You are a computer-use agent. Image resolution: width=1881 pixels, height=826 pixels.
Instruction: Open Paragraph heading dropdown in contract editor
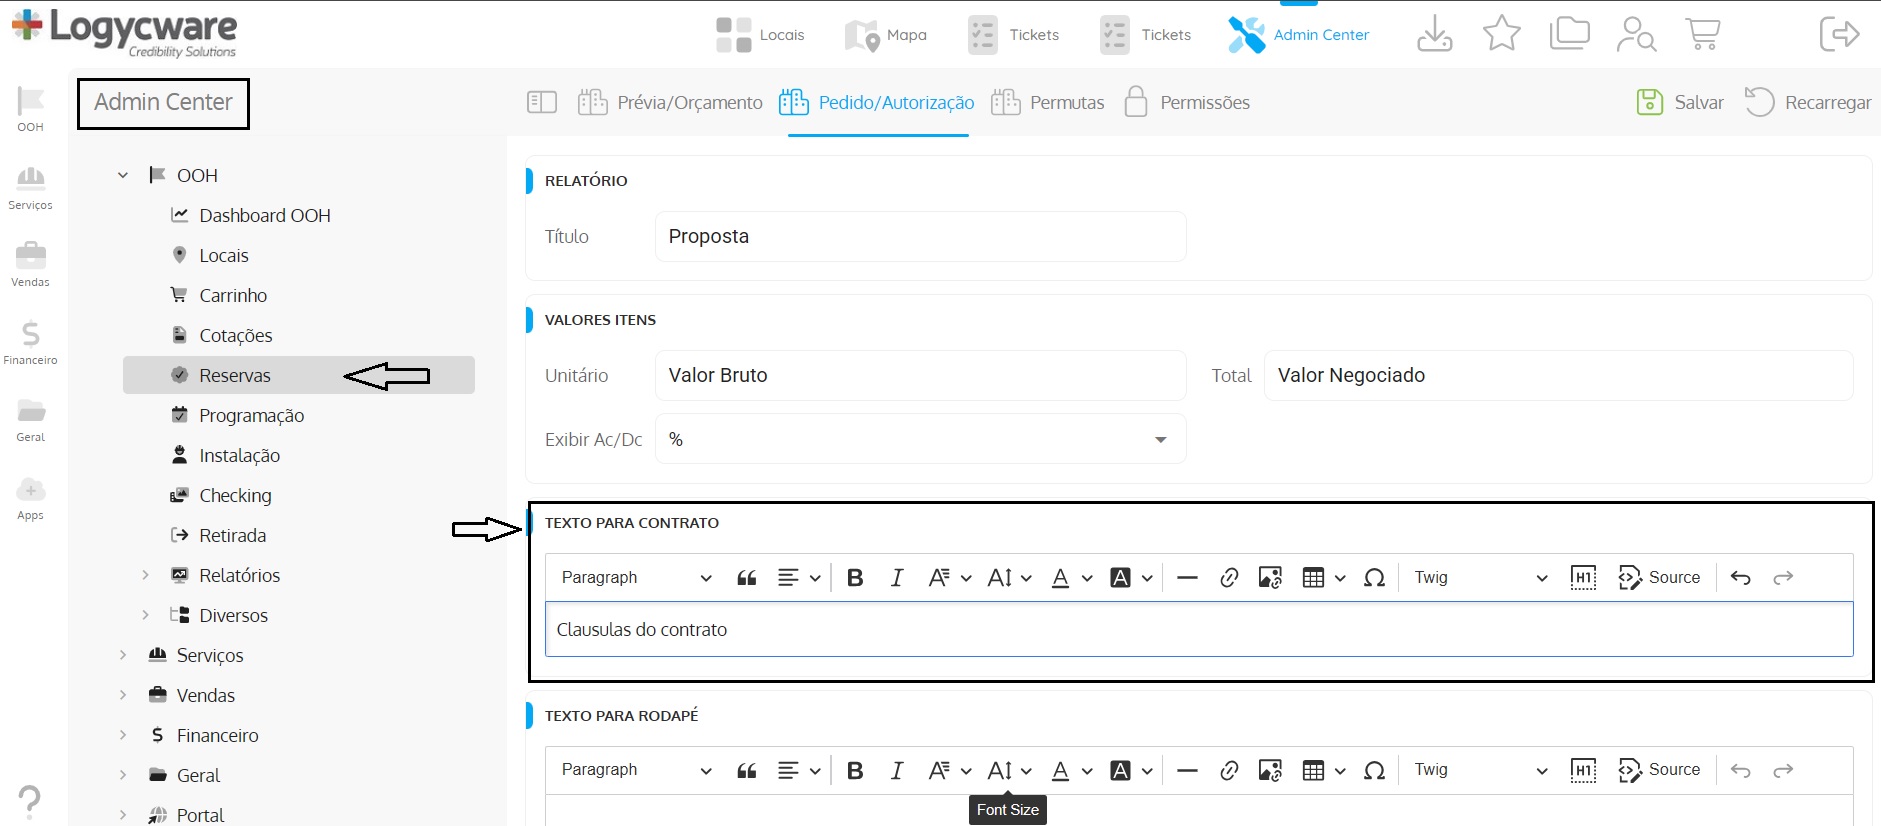636,578
